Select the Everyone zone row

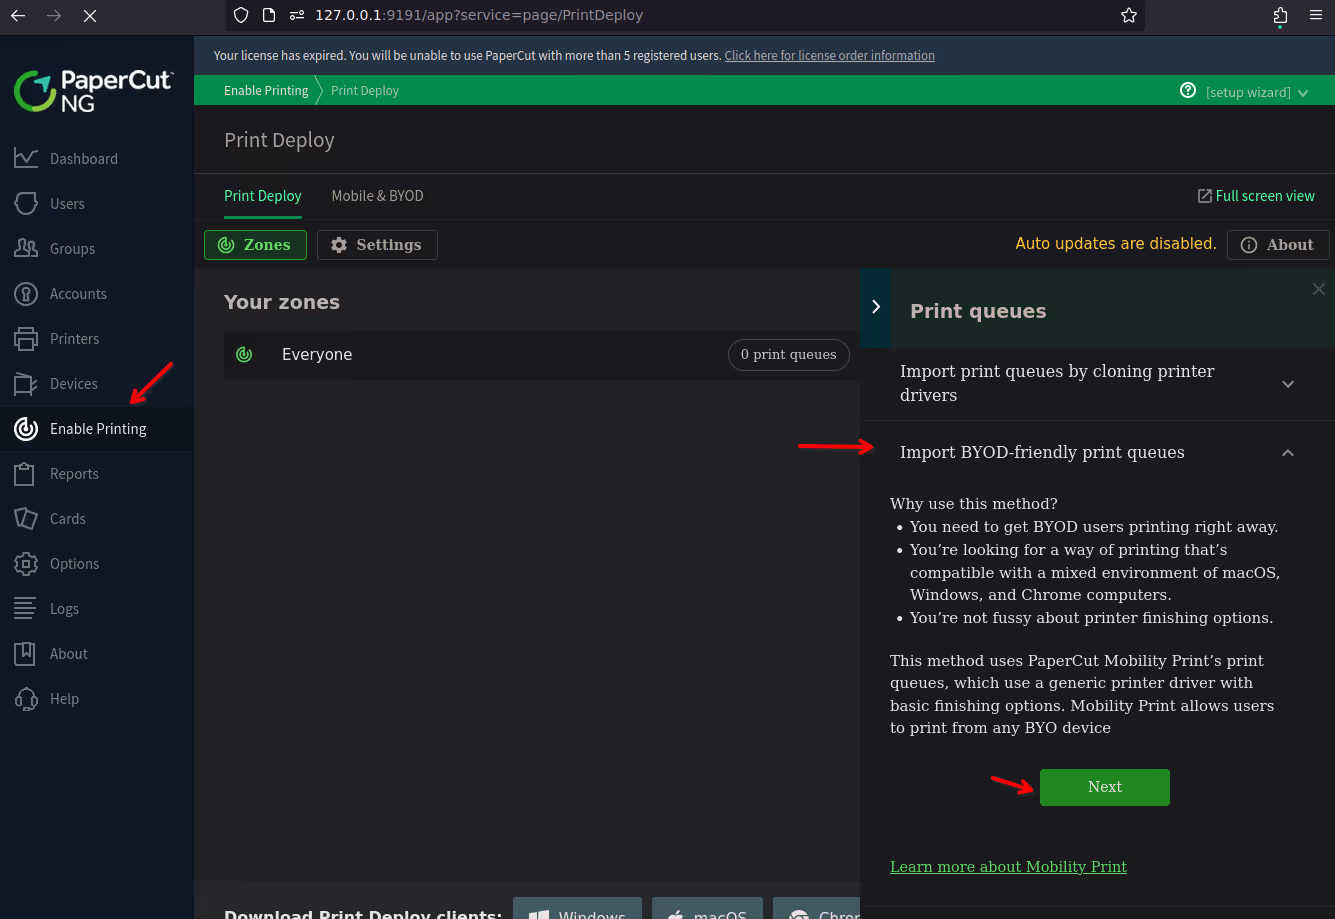click(542, 355)
